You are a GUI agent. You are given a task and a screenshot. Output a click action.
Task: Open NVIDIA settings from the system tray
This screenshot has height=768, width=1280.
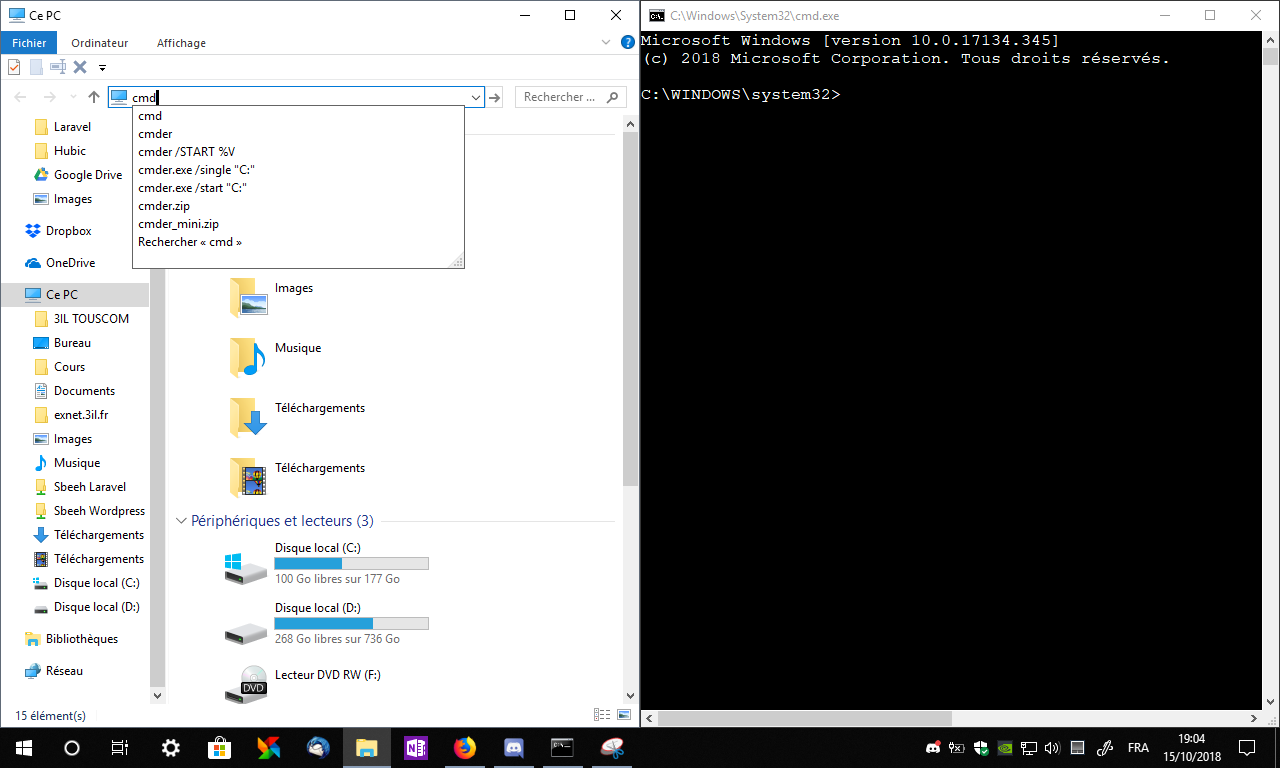1005,747
